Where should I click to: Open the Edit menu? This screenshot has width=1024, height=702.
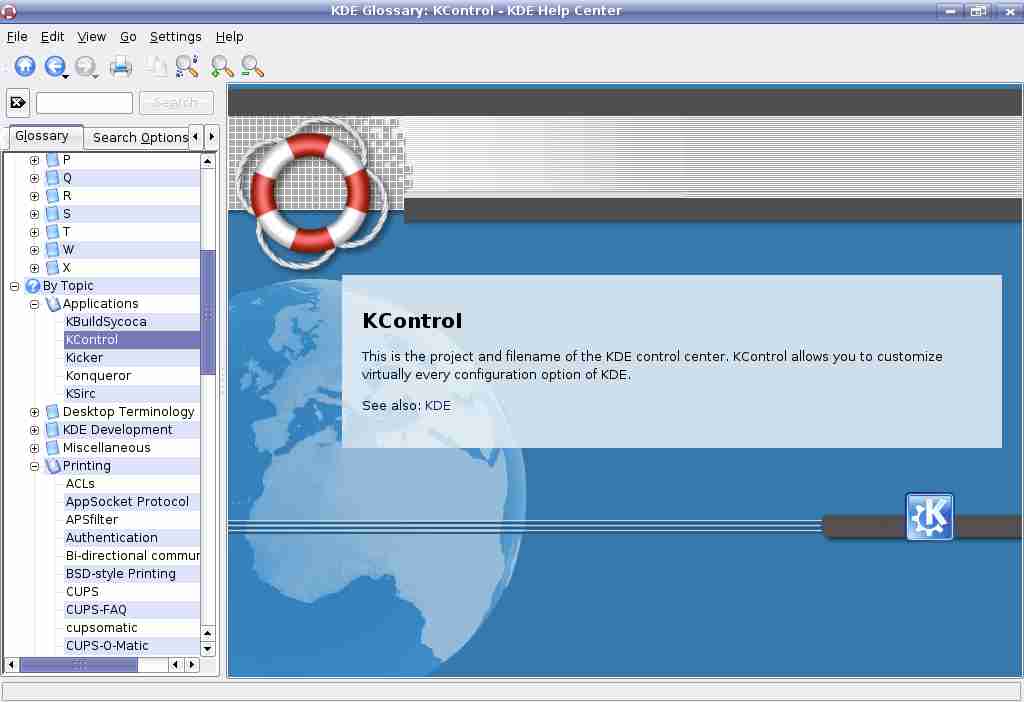[x=52, y=37]
